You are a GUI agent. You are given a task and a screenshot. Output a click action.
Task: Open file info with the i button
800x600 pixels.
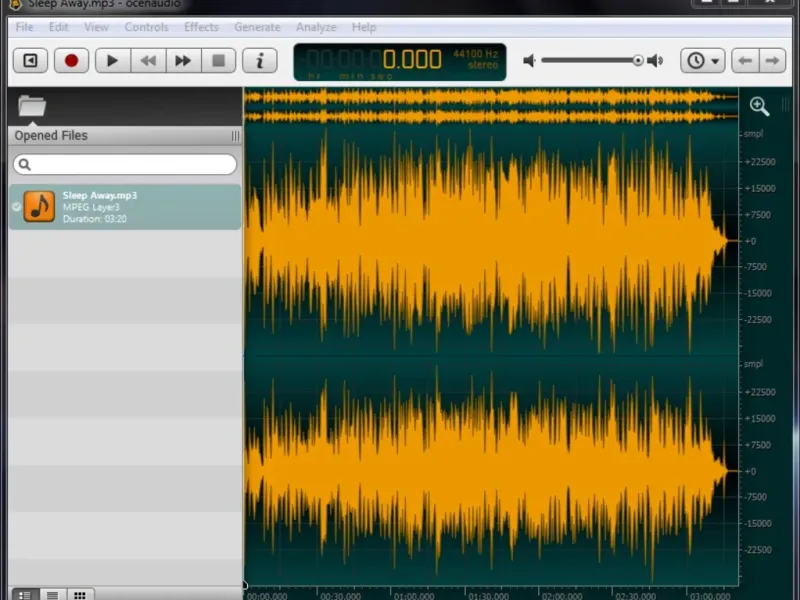click(x=260, y=61)
